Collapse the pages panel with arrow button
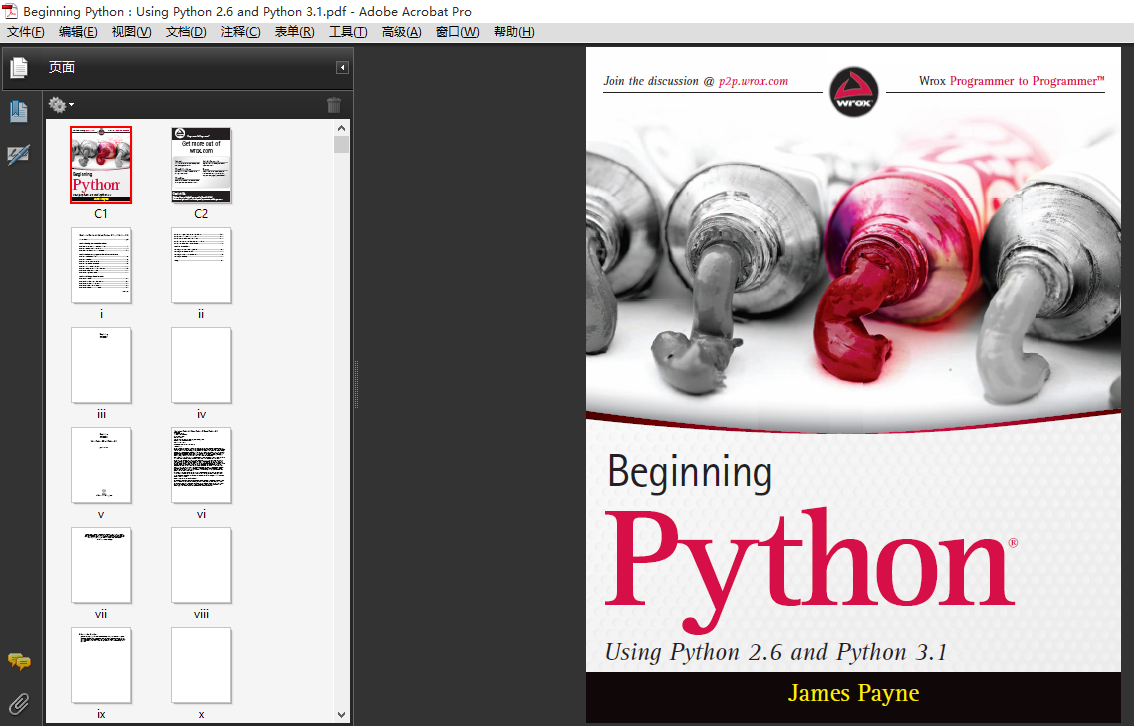Viewport: 1134px width, 726px height. pos(343,68)
